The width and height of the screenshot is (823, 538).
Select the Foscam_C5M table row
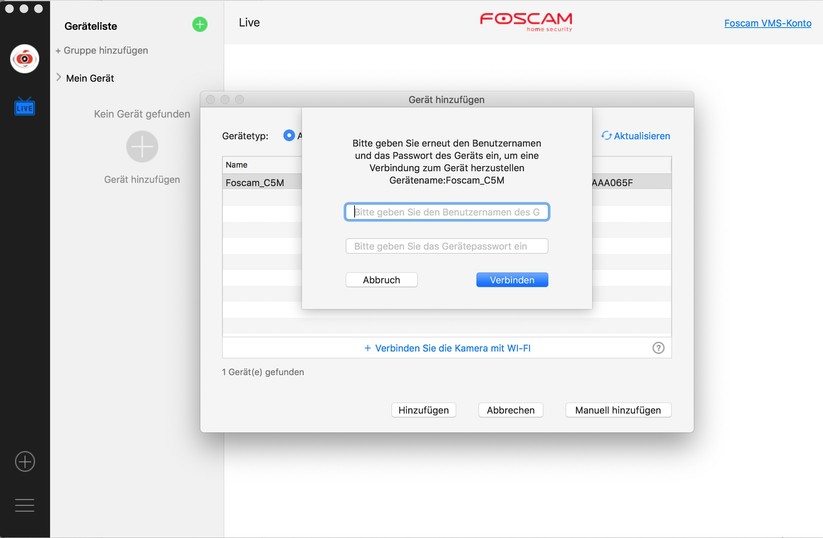pos(447,182)
